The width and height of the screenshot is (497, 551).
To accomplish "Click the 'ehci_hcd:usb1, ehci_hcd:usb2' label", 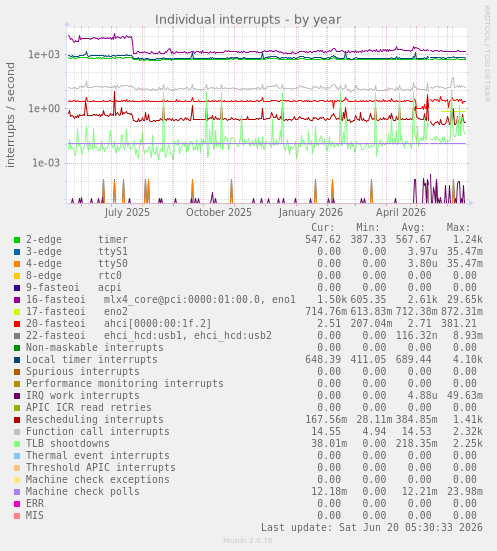I will coord(188,336).
